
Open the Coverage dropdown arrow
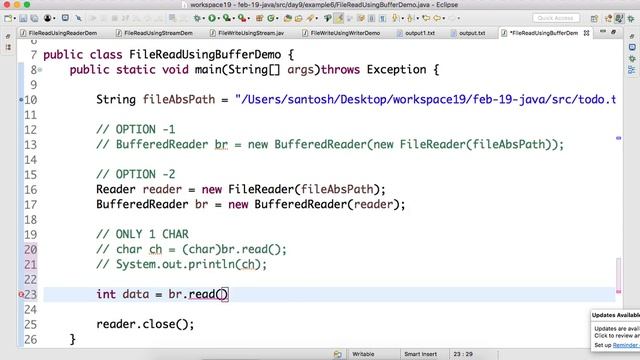(x=233, y=19)
